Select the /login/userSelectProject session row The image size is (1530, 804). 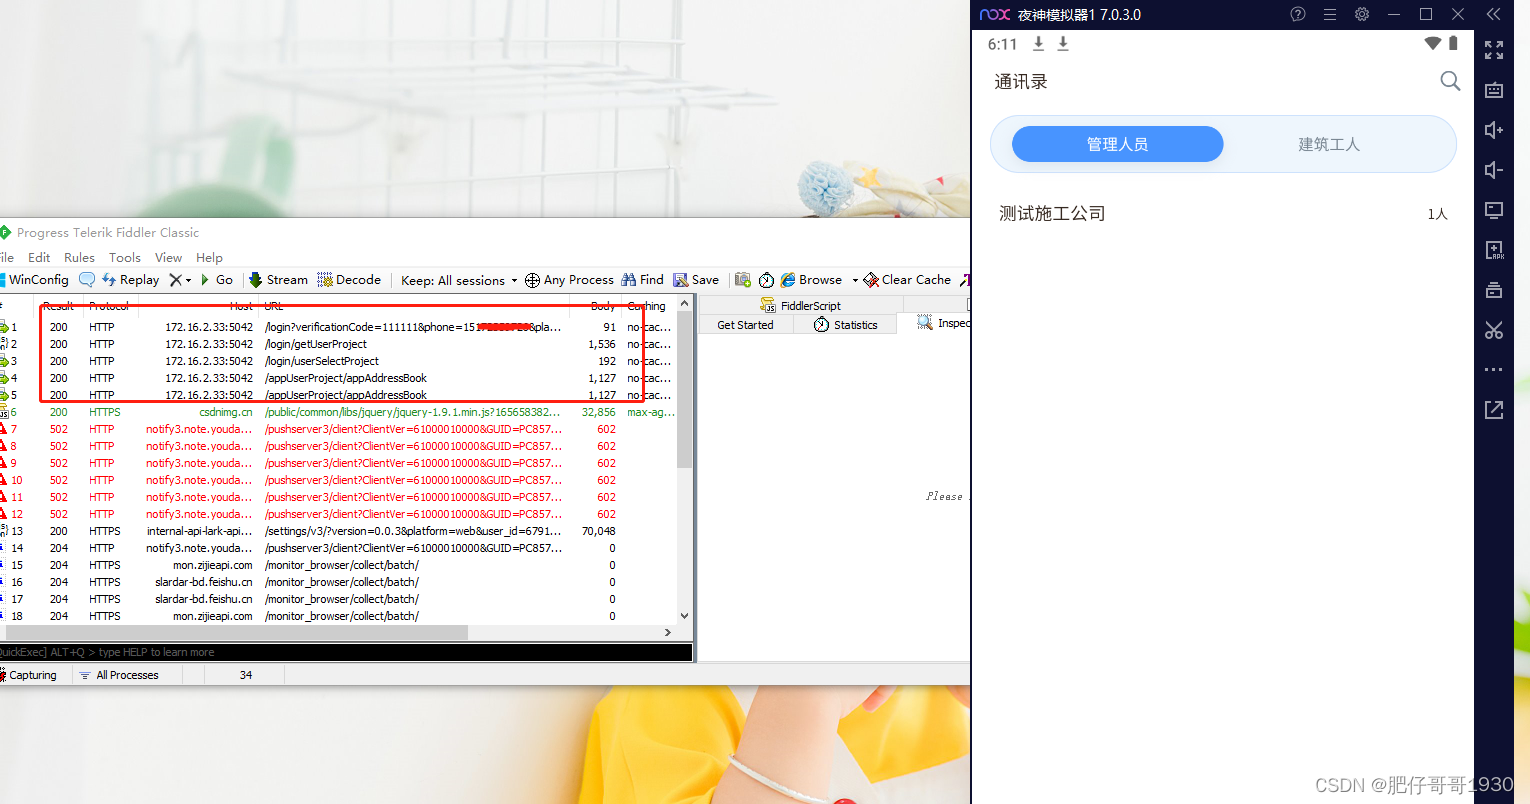(338, 361)
